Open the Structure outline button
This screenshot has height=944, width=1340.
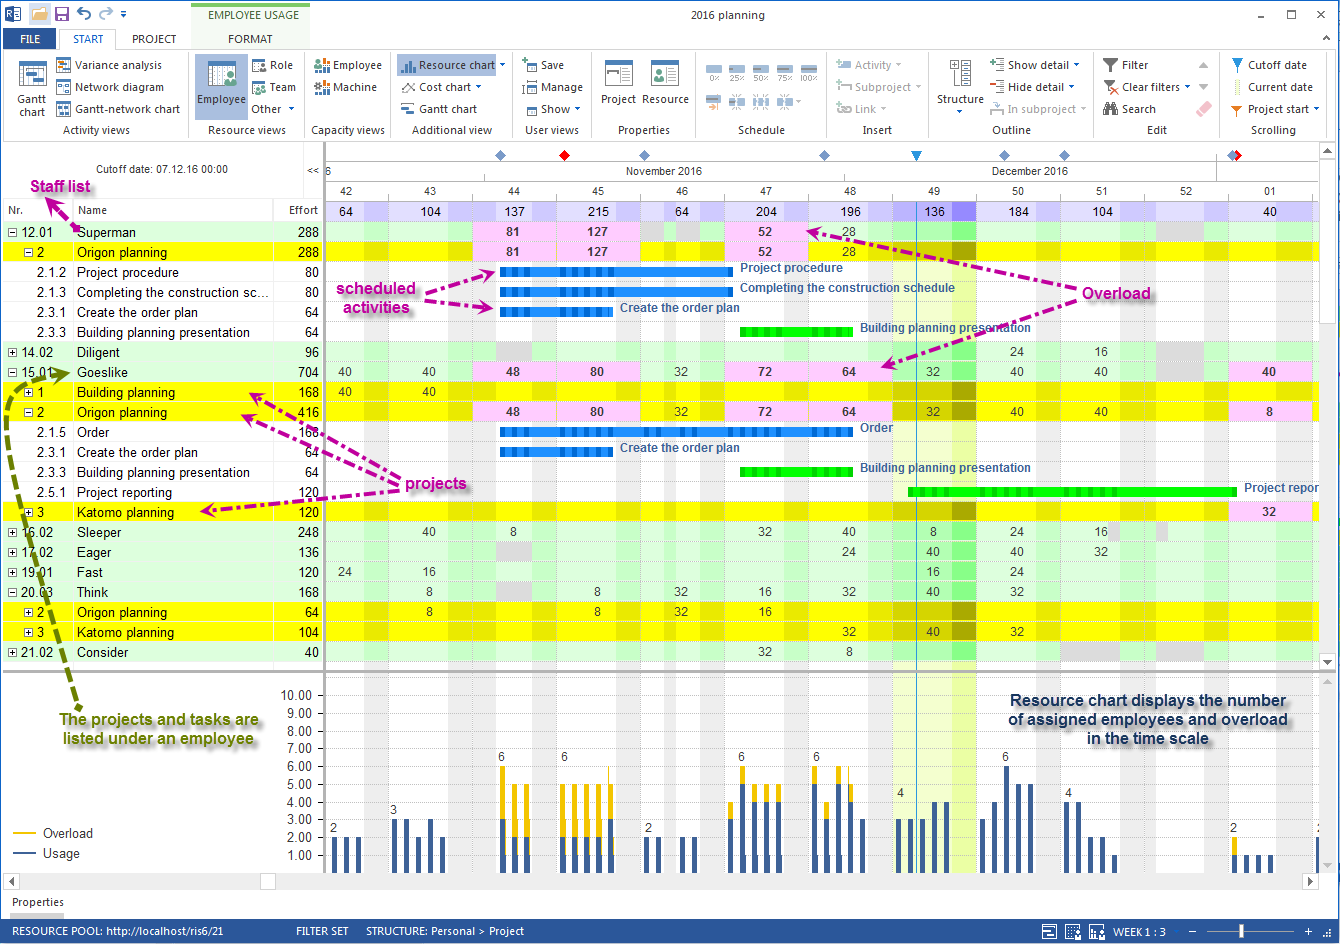[960, 87]
